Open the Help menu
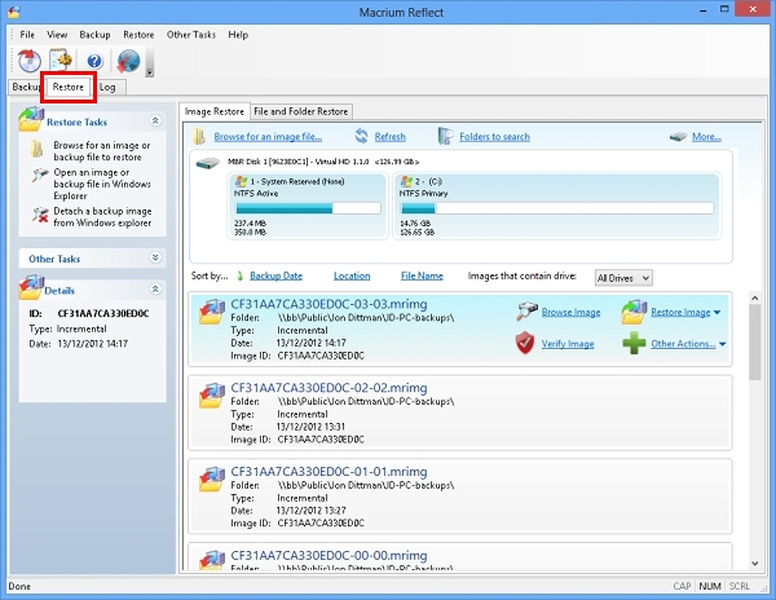Viewport: 776px width, 600px height. click(238, 35)
